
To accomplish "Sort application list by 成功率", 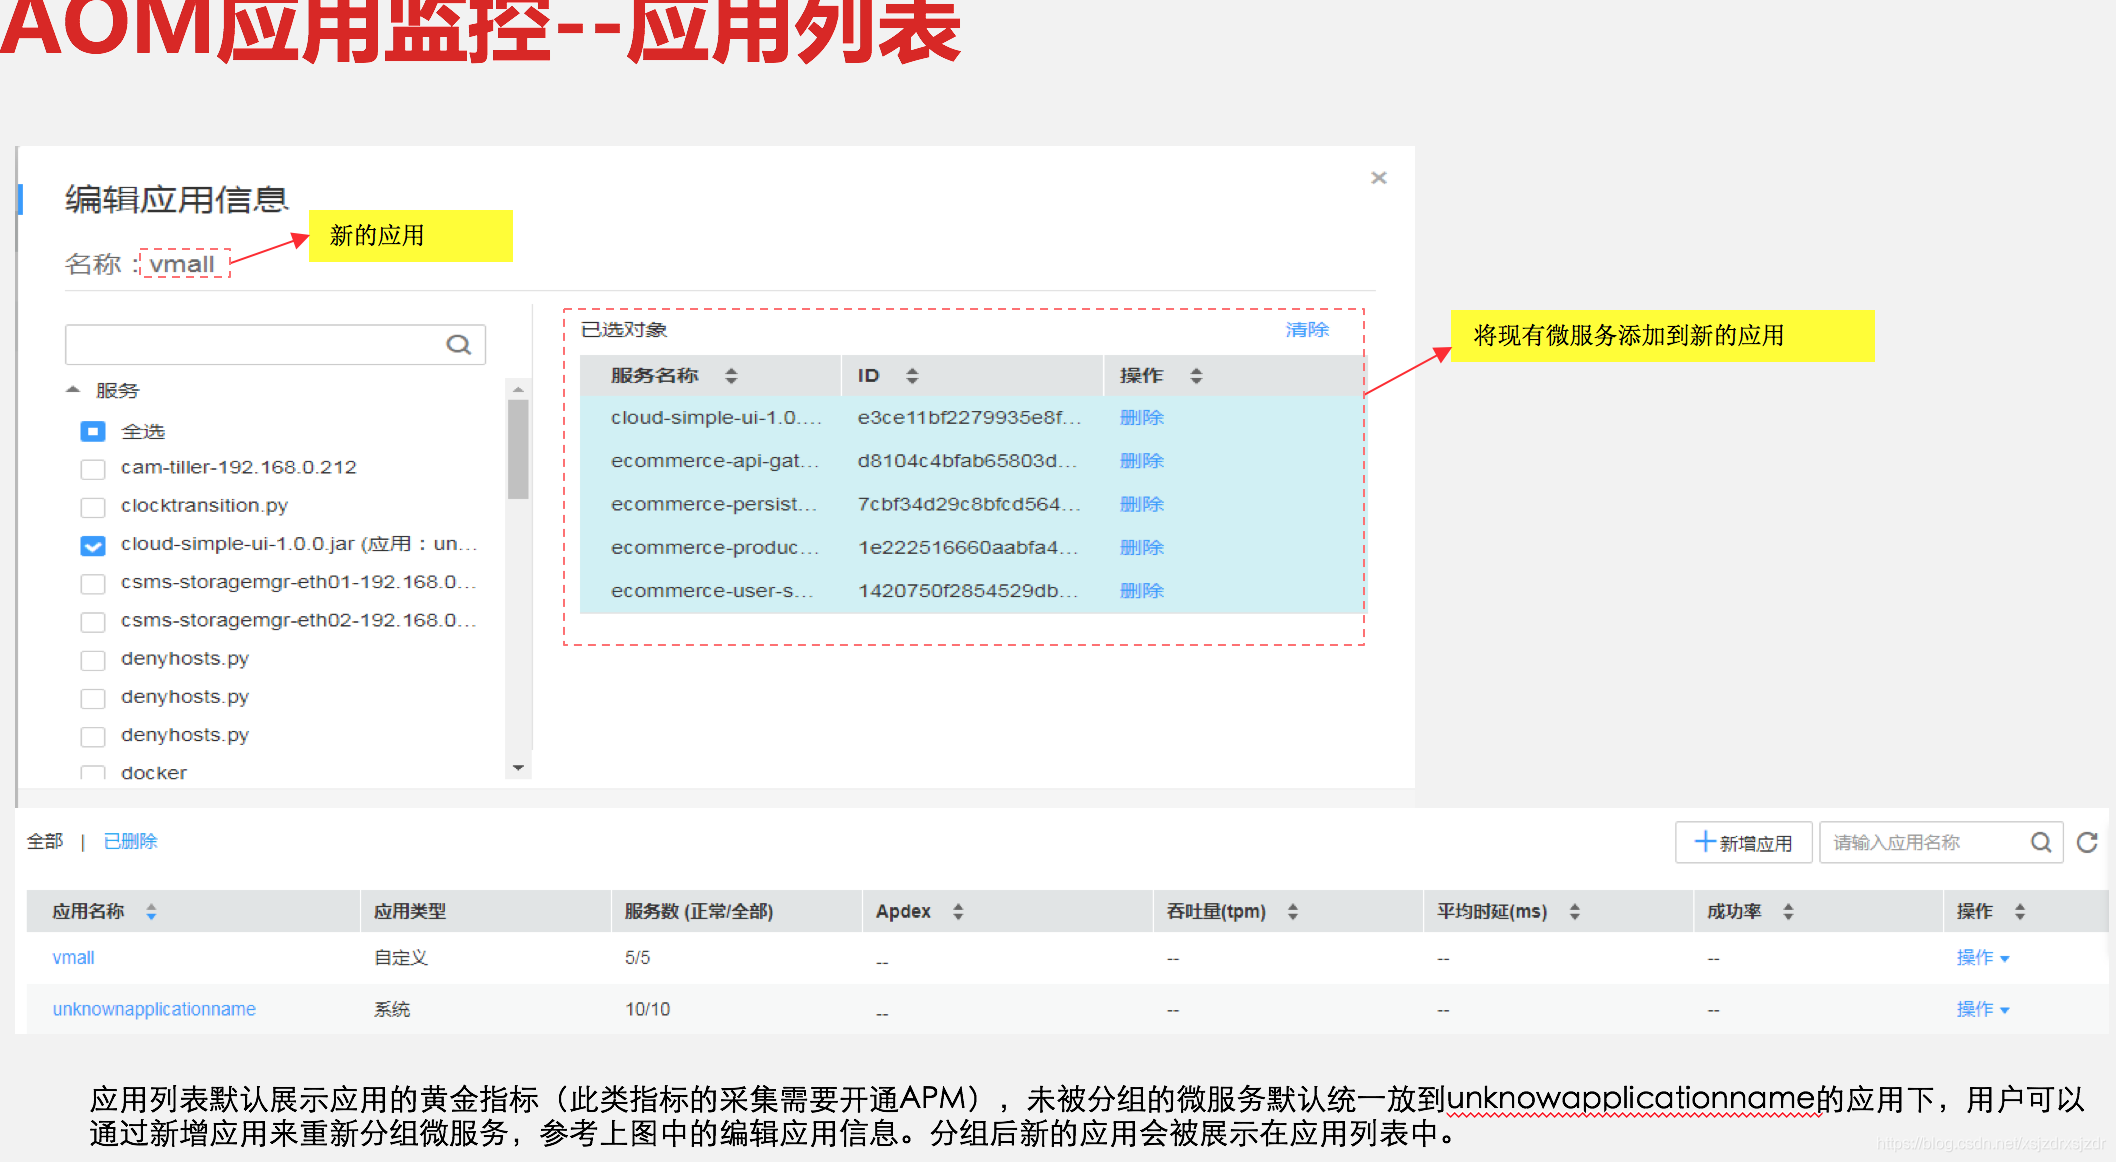I will pyautogui.click(x=1788, y=912).
